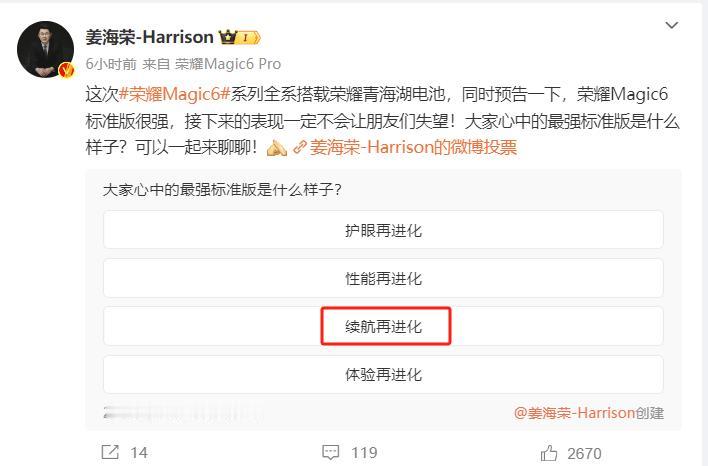Click the praying hands emoji
This screenshot has width=708, height=466.
(276, 147)
